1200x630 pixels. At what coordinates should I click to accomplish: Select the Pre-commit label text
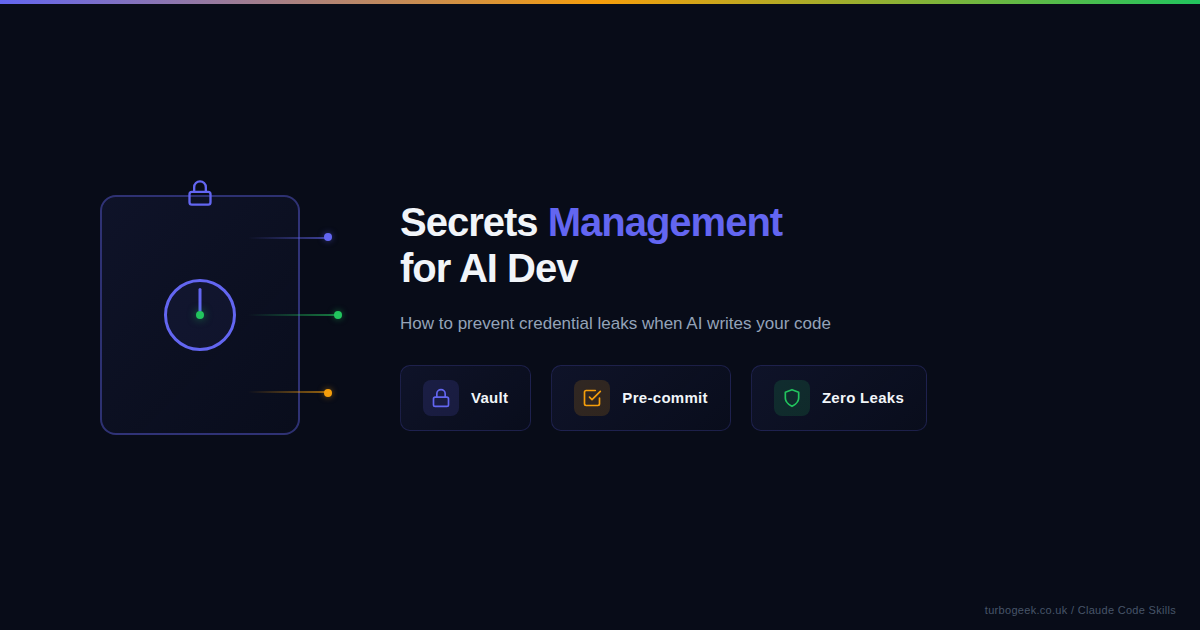[x=664, y=398]
